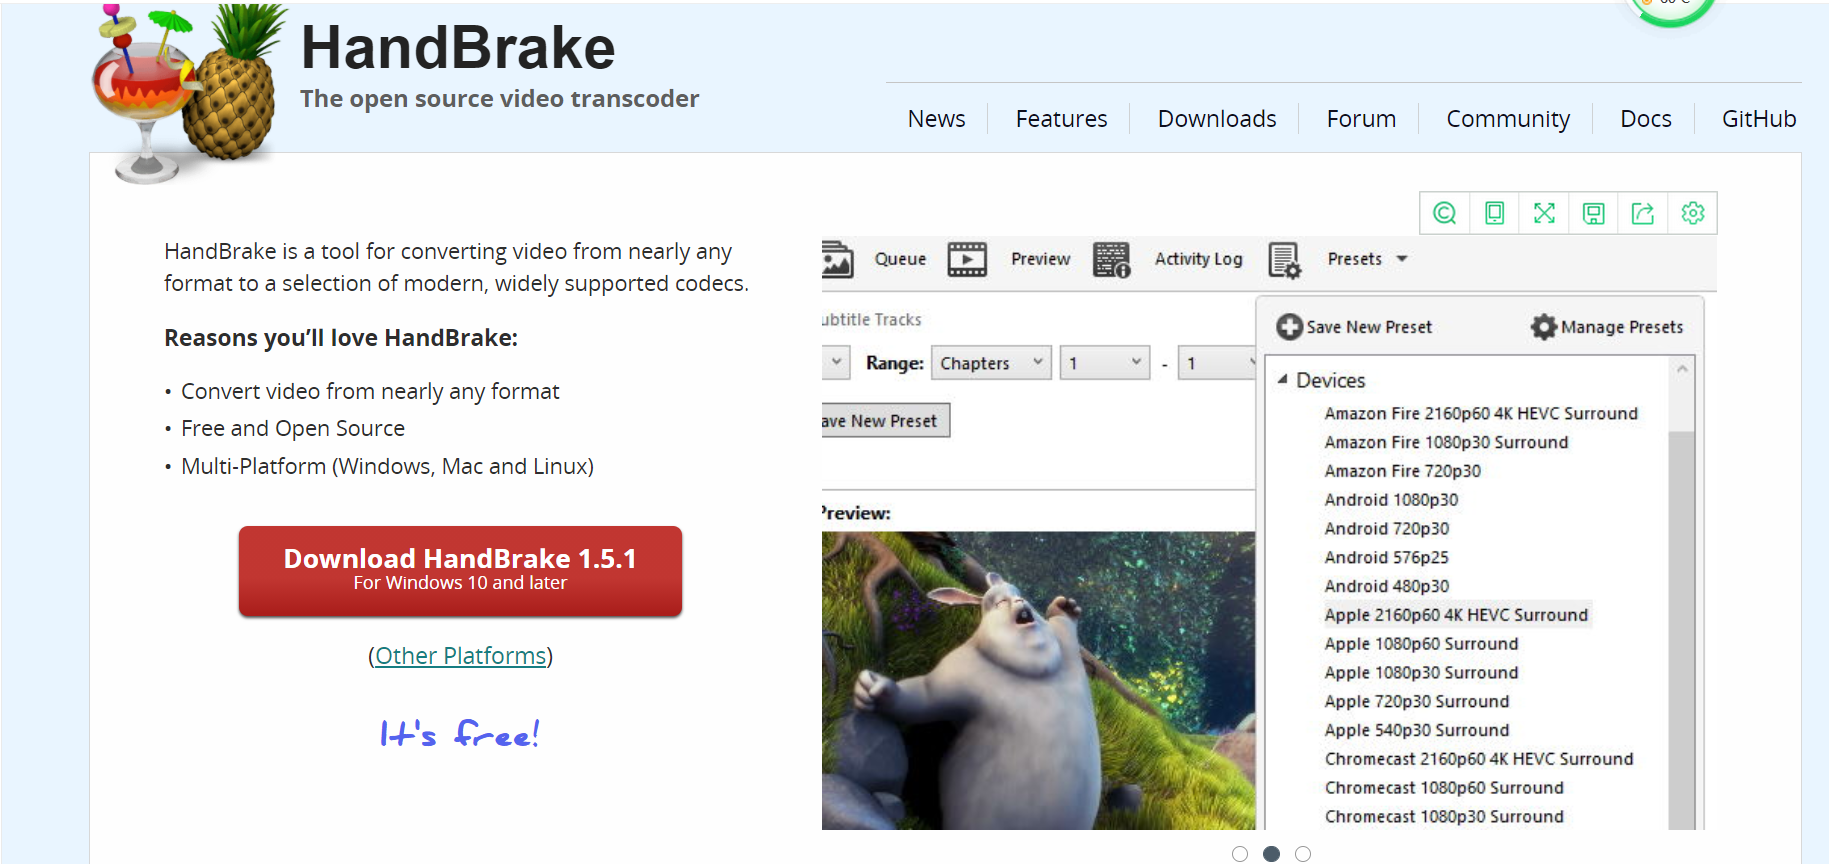Select Android 480p30 preset
The height and width of the screenshot is (864, 1829).
click(1386, 586)
